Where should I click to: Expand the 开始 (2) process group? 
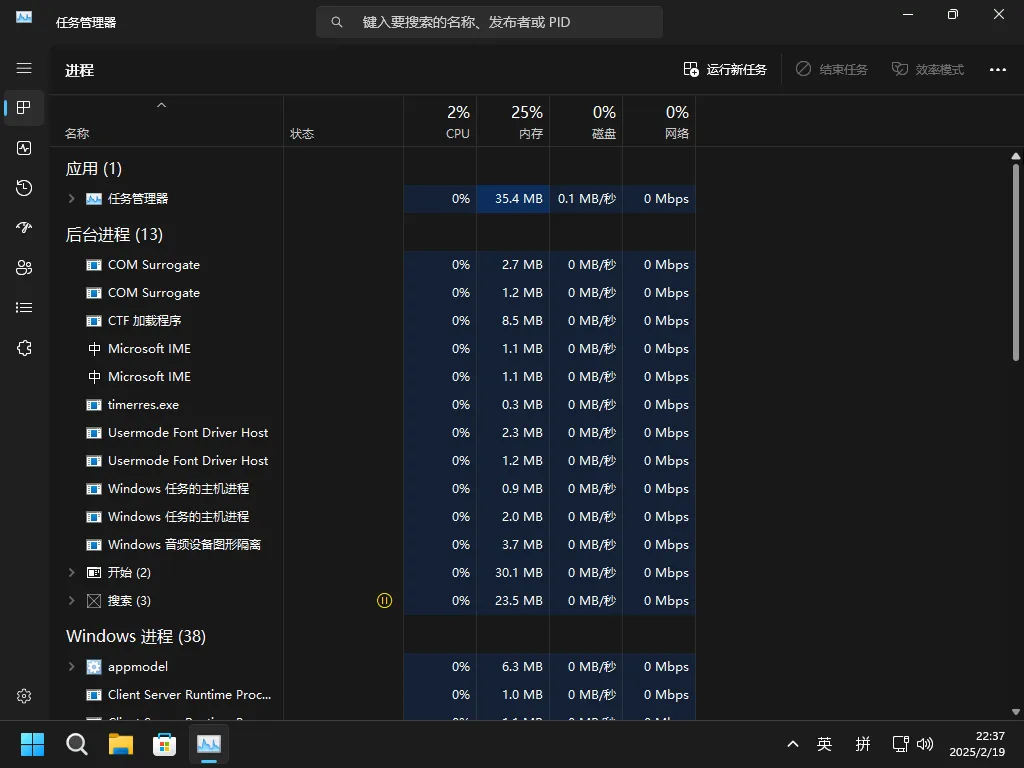coord(71,572)
